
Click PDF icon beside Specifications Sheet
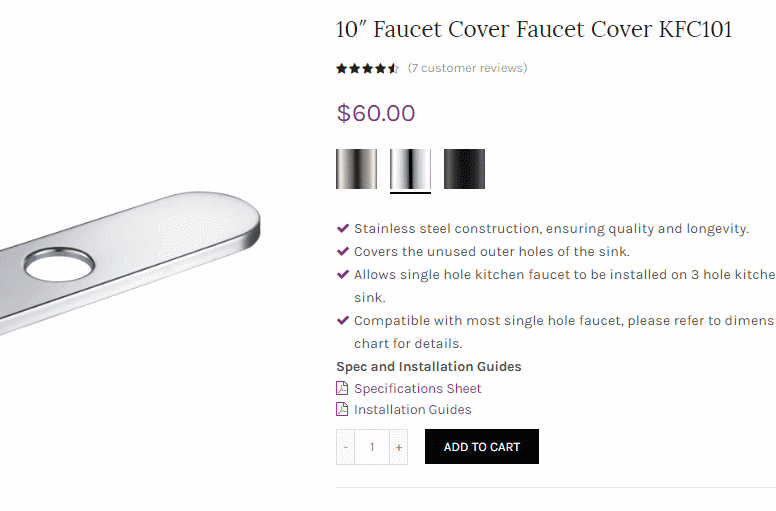pyautogui.click(x=342, y=389)
